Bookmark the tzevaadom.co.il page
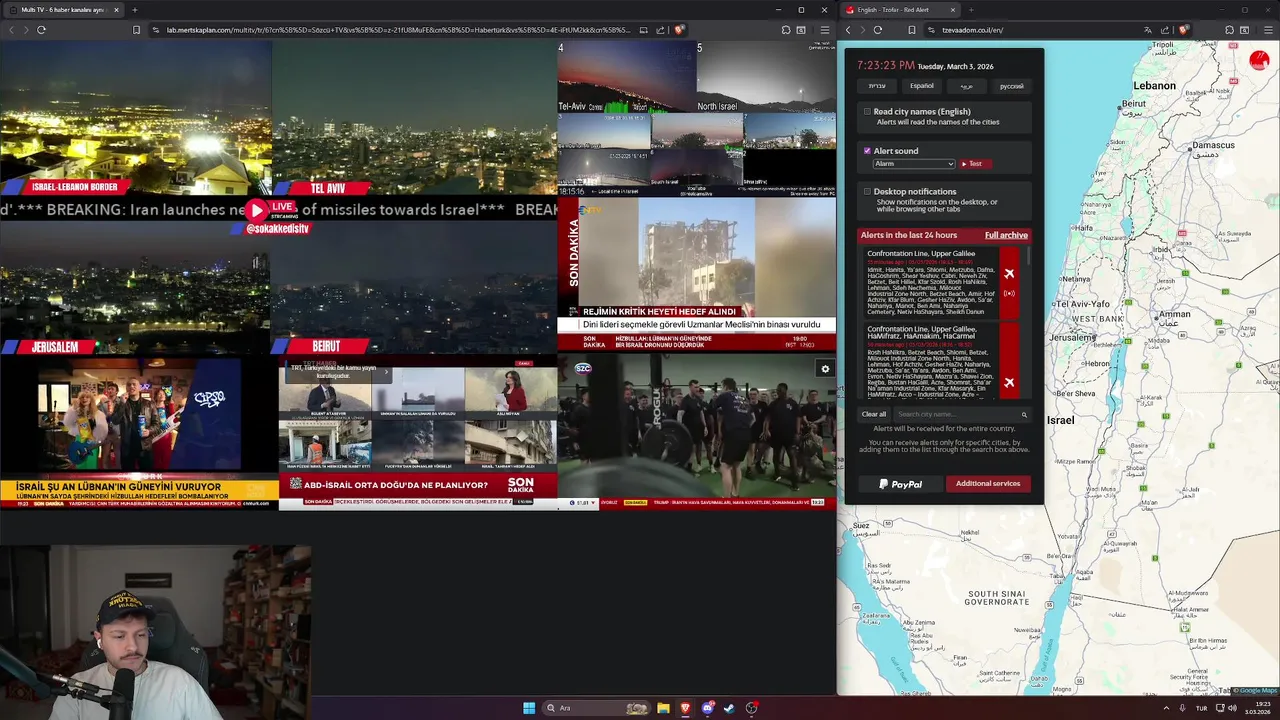1280x720 pixels. (912, 30)
